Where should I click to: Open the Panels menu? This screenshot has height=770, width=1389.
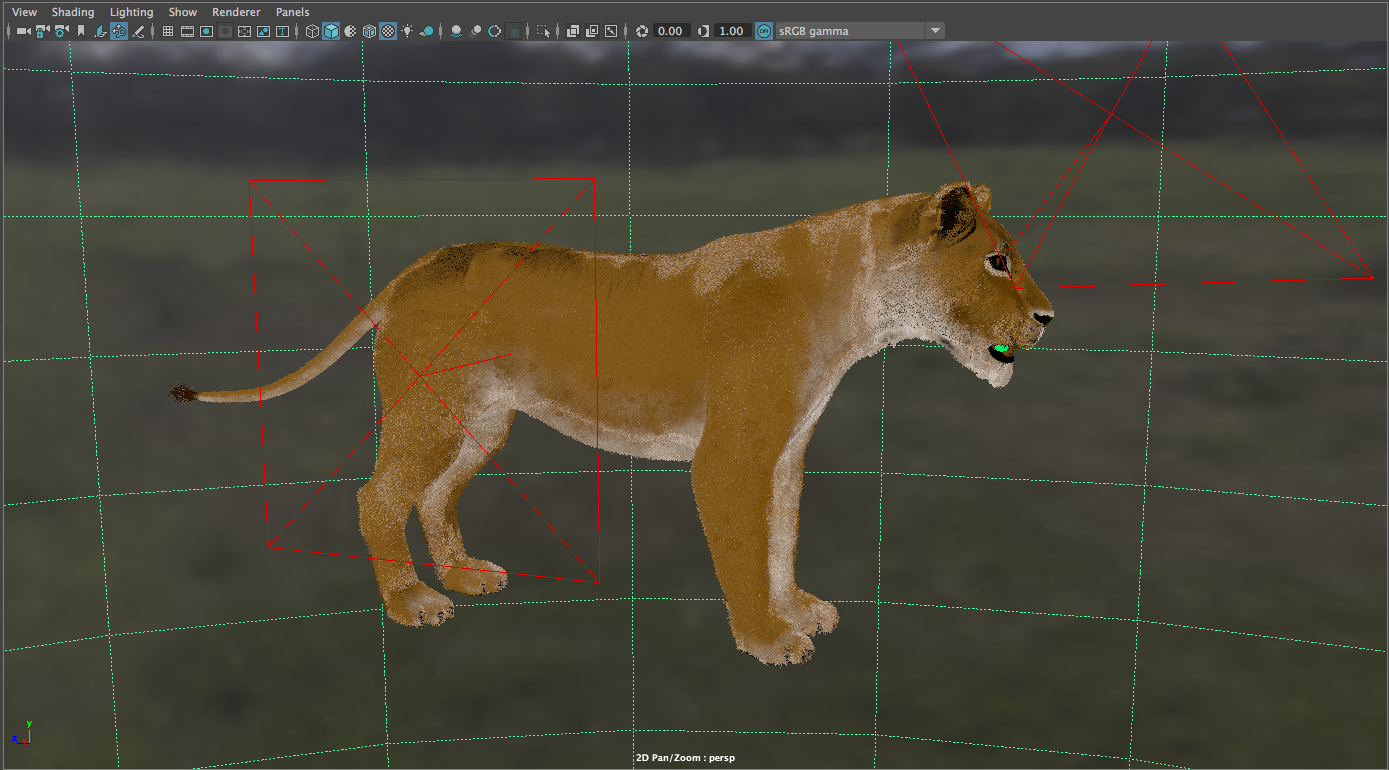click(x=292, y=11)
